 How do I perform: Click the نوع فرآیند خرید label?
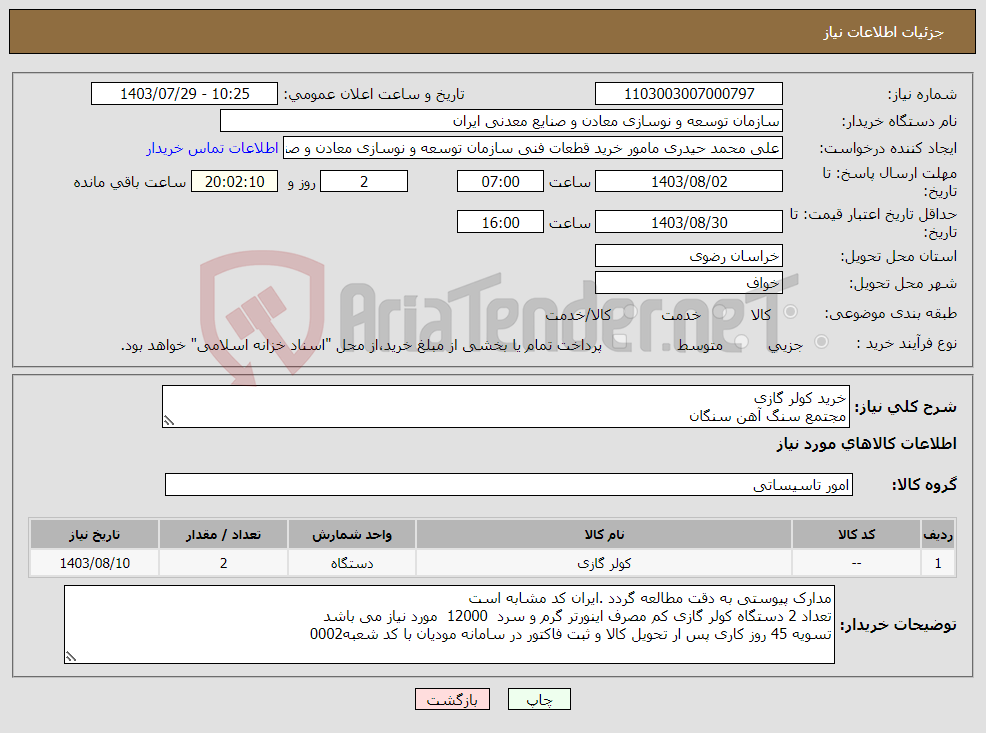[x=906, y=343]
